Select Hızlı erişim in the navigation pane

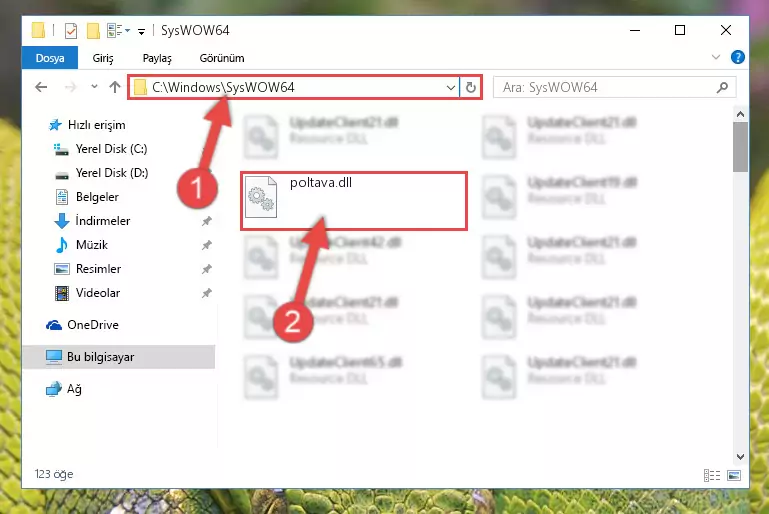[x=97, y=125]
